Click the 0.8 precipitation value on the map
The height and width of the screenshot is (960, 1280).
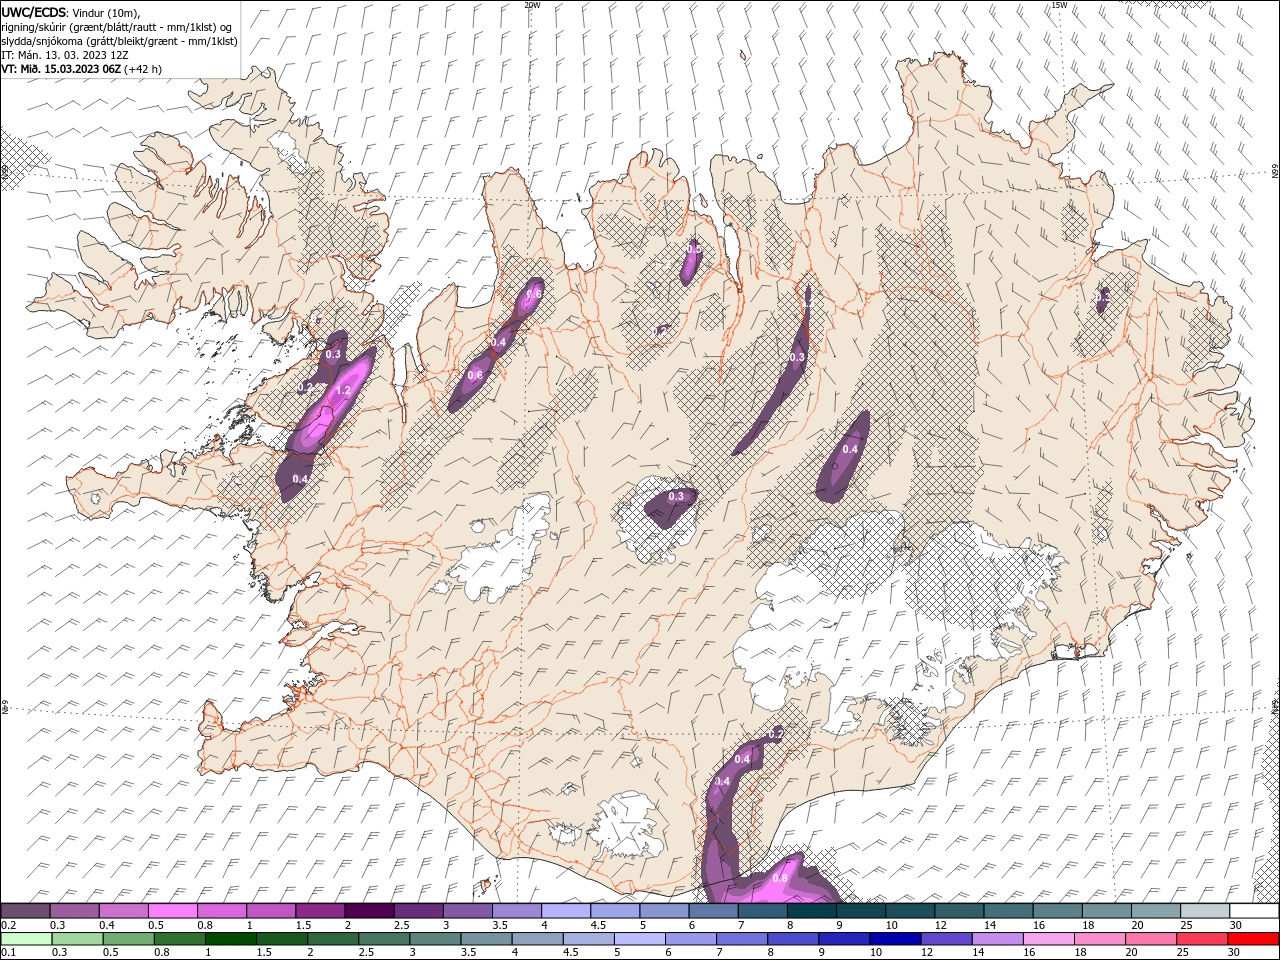pos(780,878)
